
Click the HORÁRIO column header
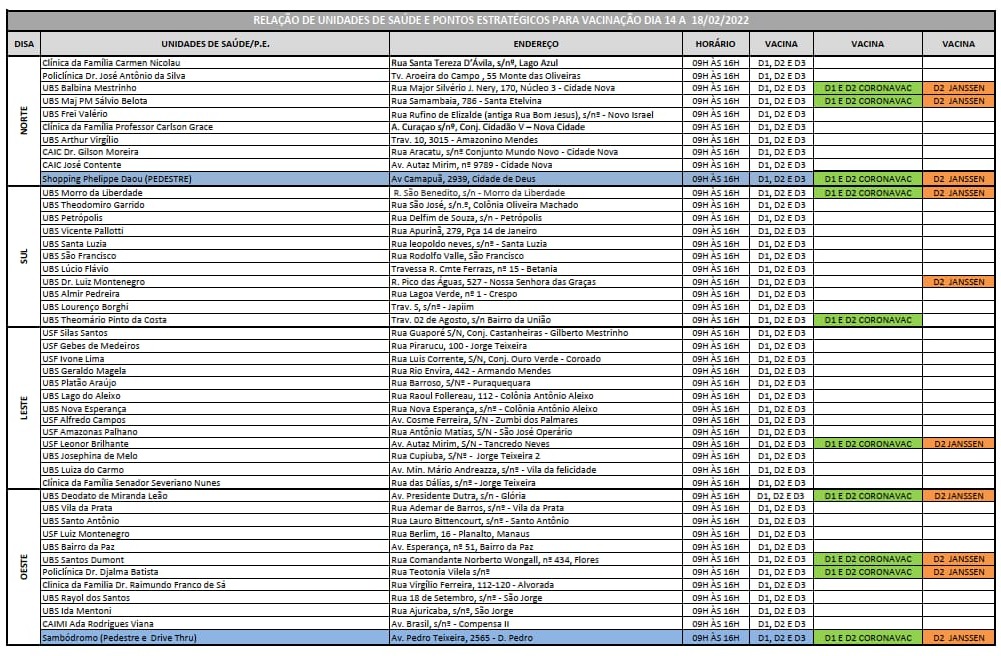tap(715, 45)
